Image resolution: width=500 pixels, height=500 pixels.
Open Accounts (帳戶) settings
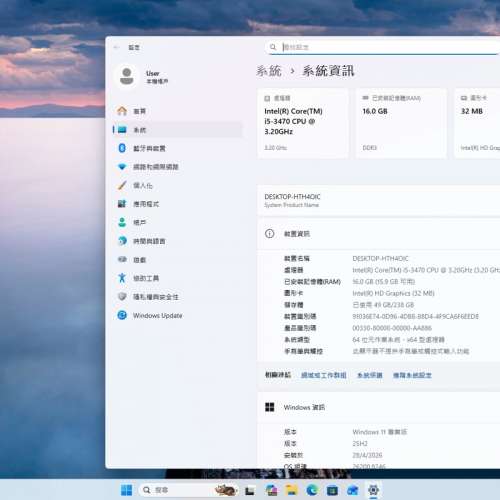178,222
